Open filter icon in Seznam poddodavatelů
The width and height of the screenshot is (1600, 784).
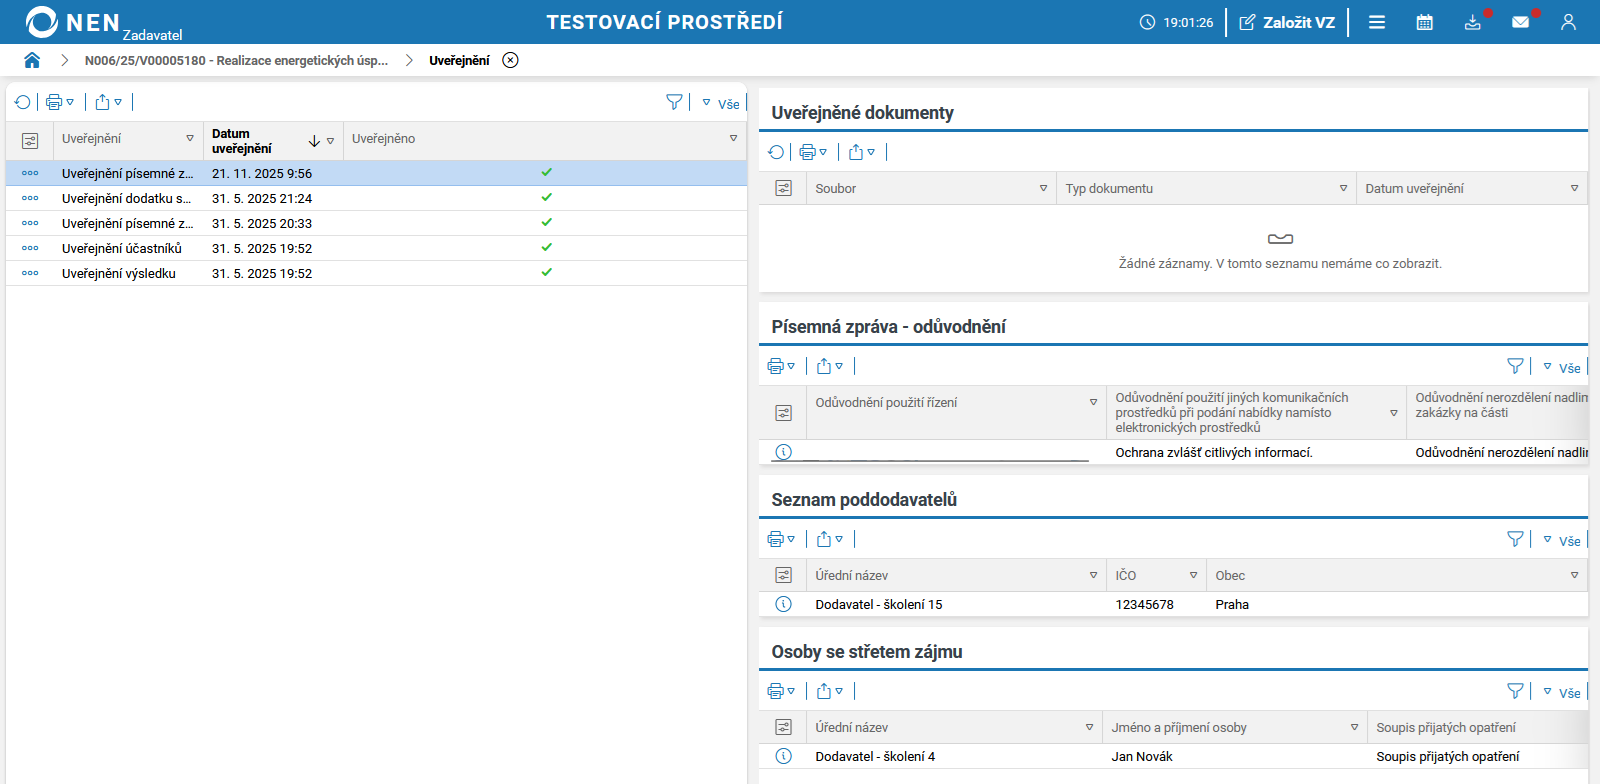coord(1515,539)
